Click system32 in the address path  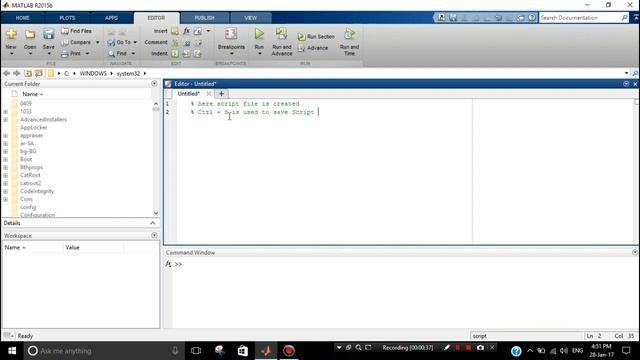coord(128,73)
